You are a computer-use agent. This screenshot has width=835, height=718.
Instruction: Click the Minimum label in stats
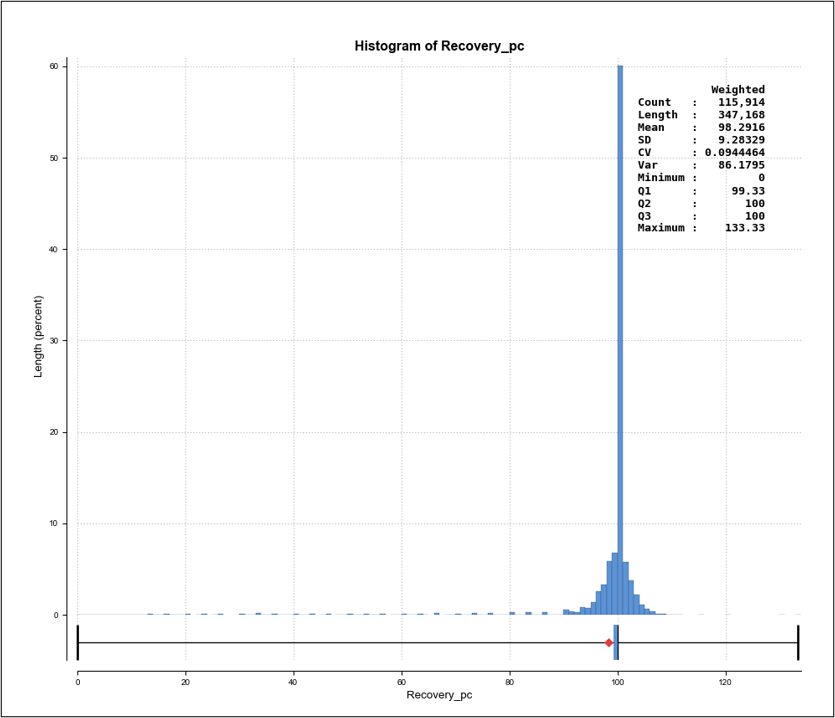[x=661, y=178]
